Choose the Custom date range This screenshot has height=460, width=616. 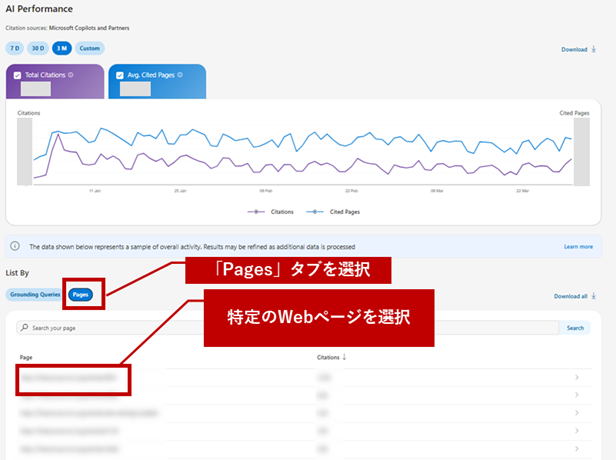pyautogui.click(x=90, y=47)
